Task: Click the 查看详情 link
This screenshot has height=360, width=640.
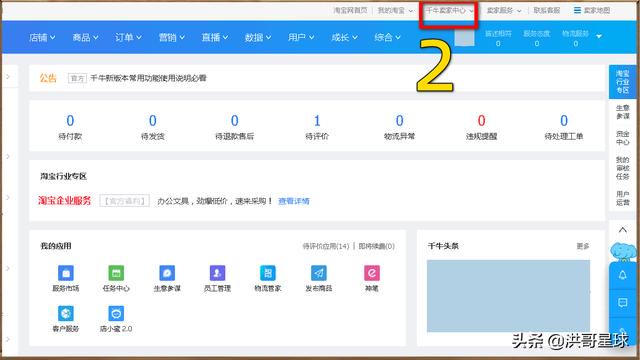Action: point(294,201)
